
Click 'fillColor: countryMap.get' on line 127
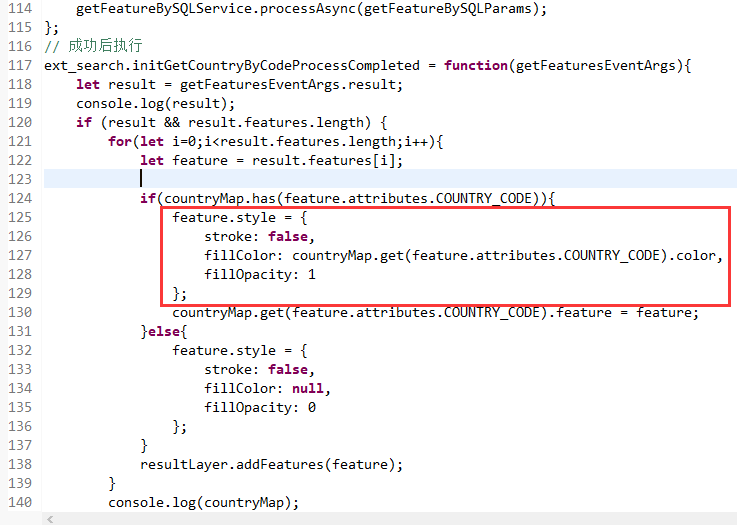pos(304,256)
